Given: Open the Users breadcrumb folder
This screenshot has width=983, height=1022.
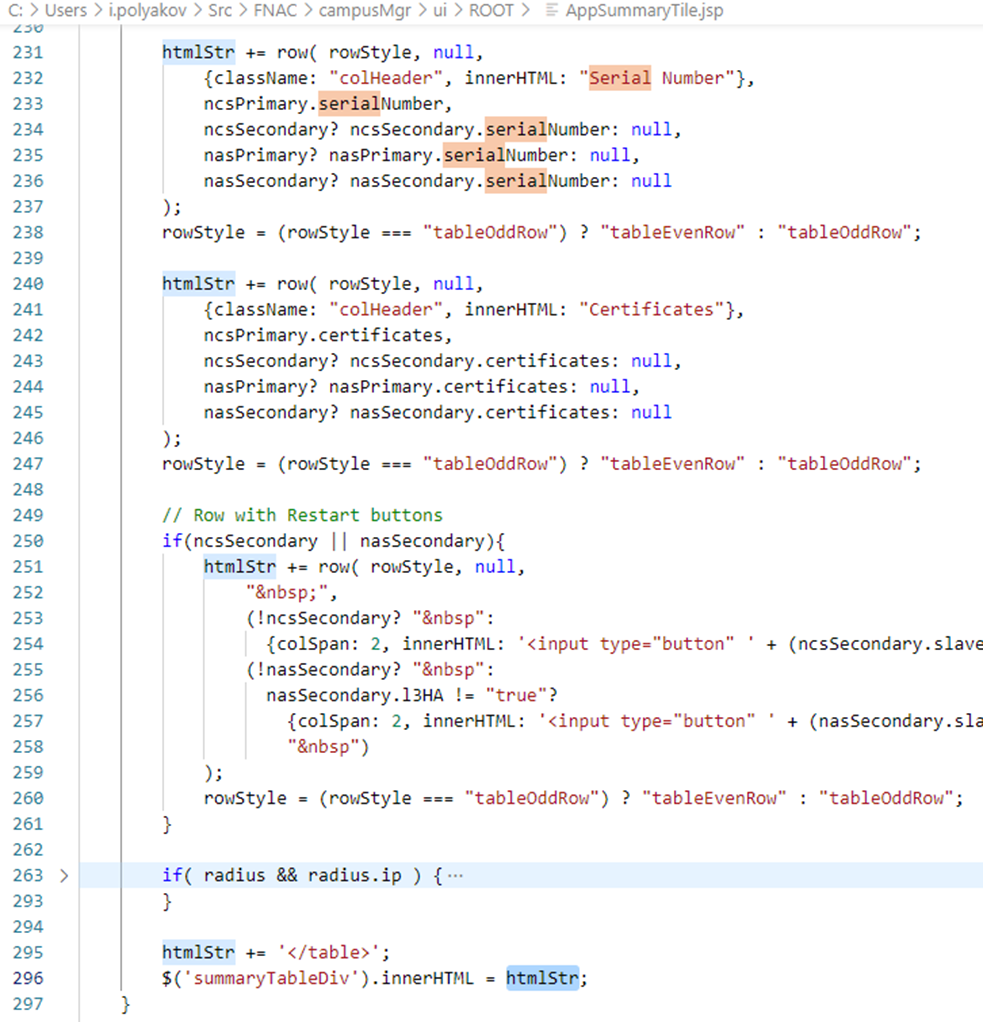Looking at the screenshot, I should (66, 10).
